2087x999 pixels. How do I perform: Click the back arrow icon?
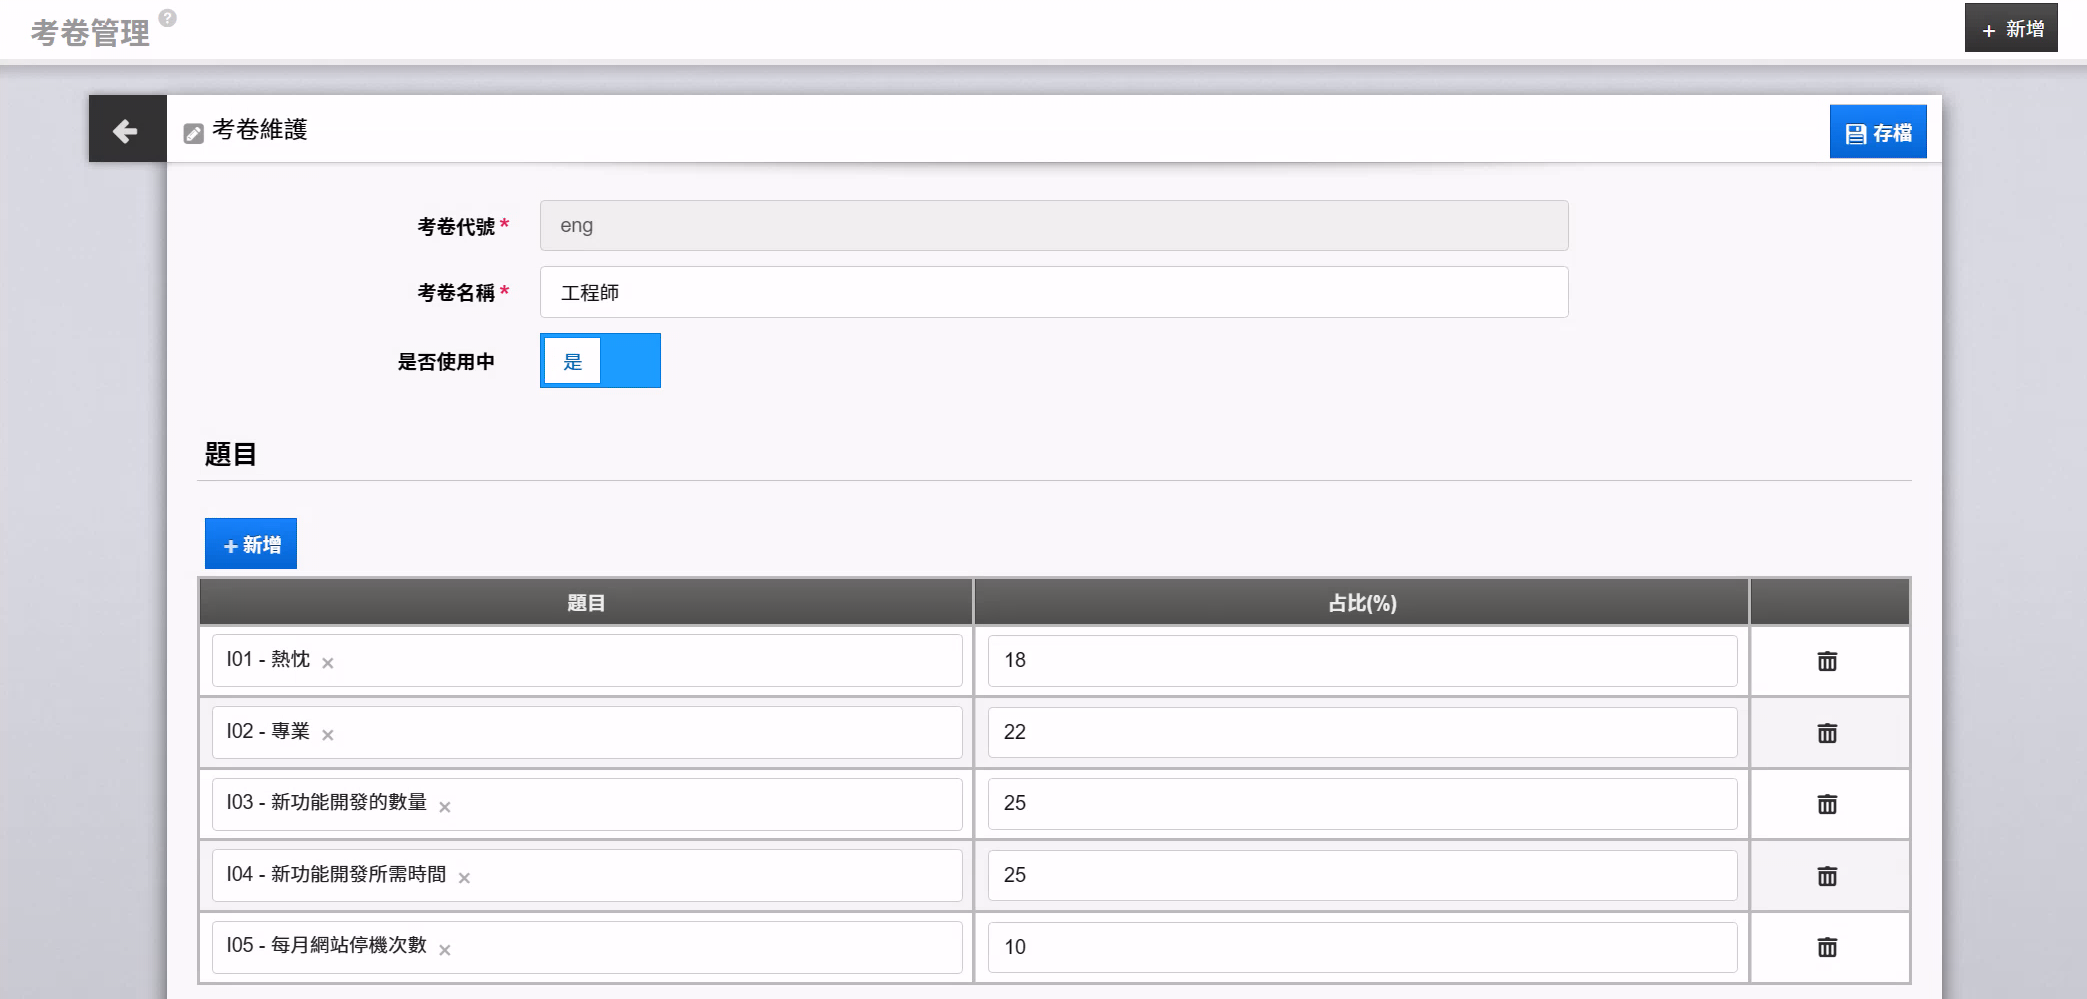pos(126,130)
